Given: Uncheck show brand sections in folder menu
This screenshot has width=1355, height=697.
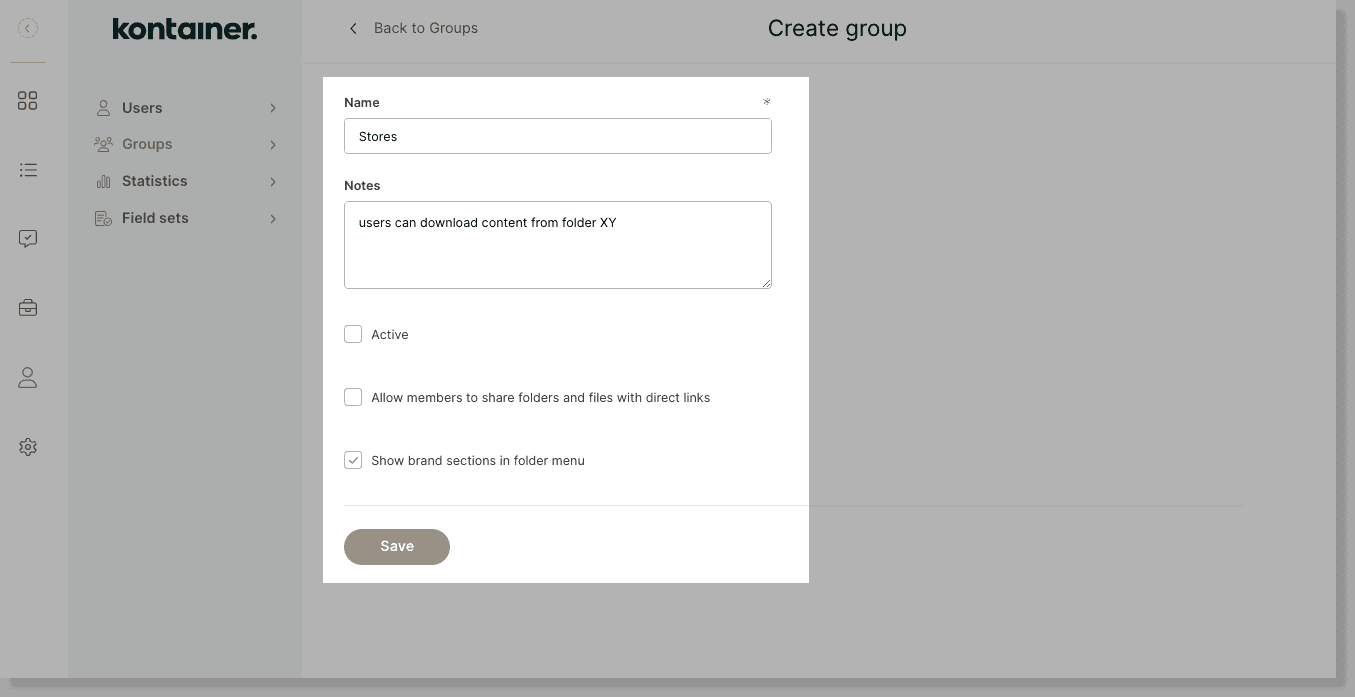Looking at the screenshot, I should pyautogui.click(x=353, y=460).
